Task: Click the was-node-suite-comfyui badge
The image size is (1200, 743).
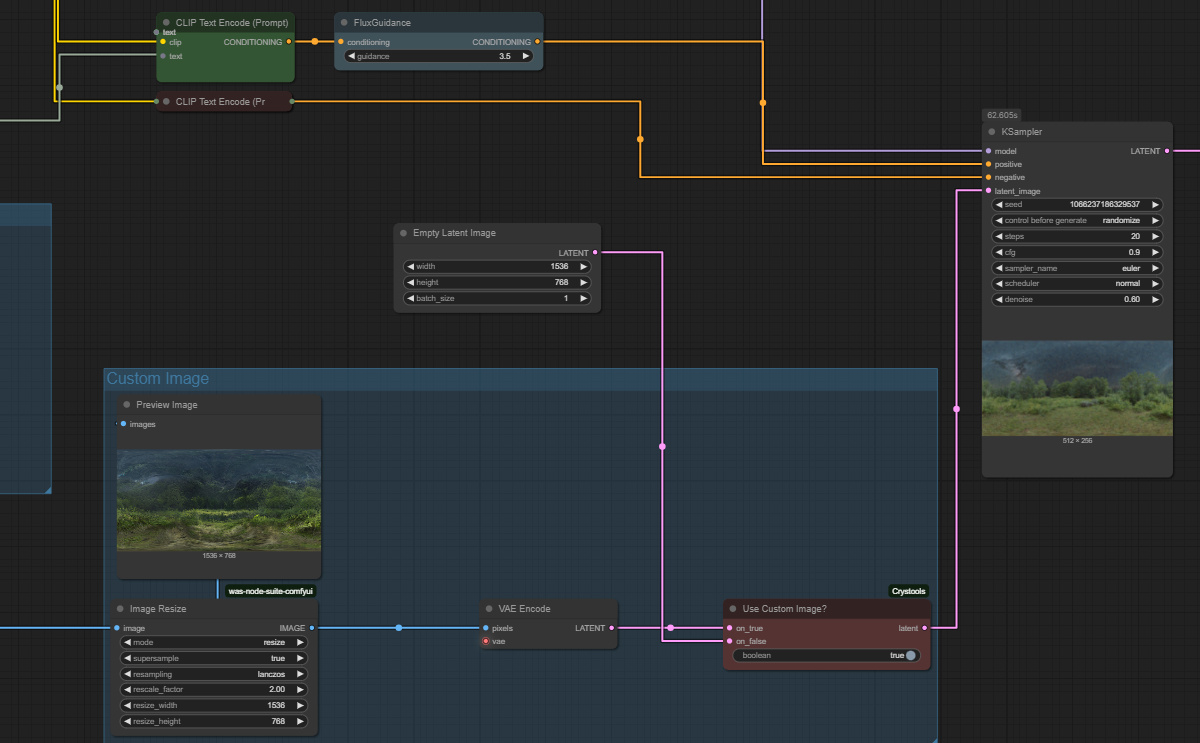Action: 272,590
